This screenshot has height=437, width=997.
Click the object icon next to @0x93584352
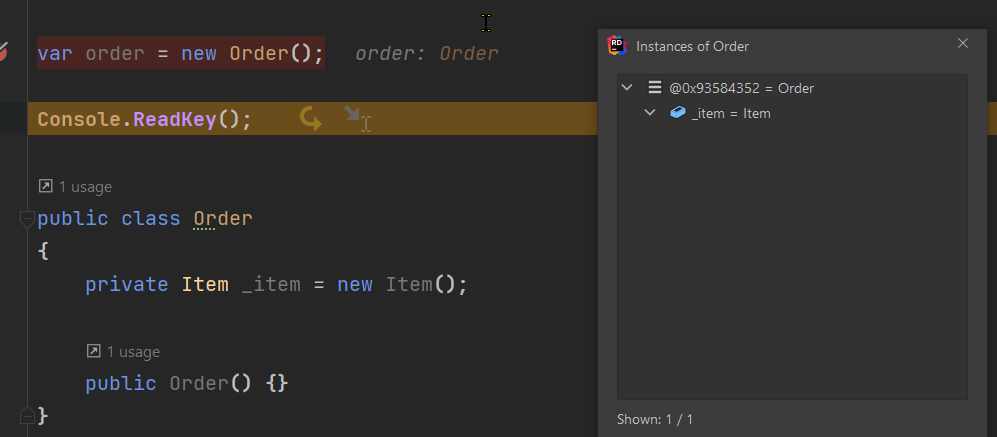pos(654,88)
